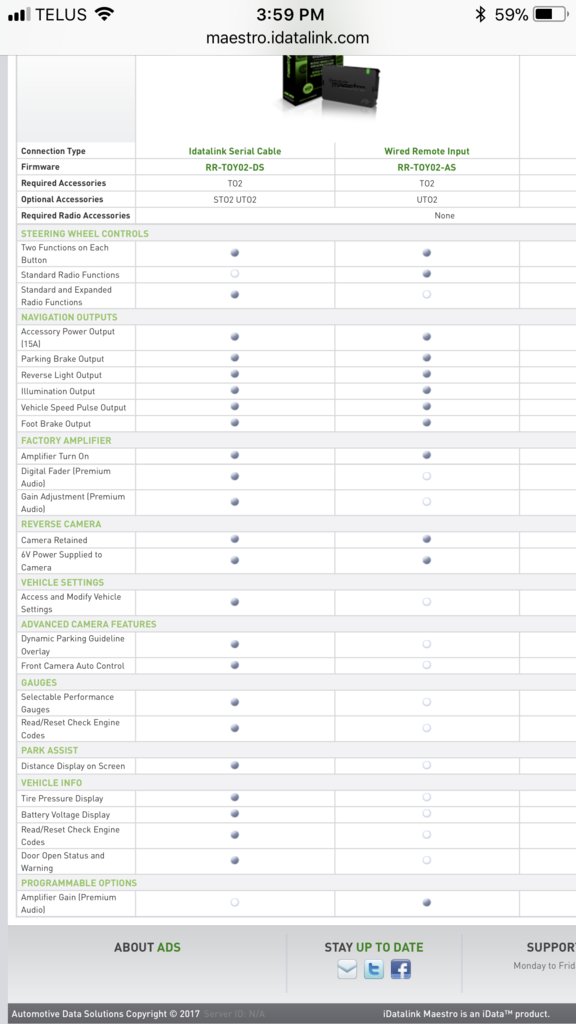Tap the Bluetooth status icon

[x=481, y=14]
